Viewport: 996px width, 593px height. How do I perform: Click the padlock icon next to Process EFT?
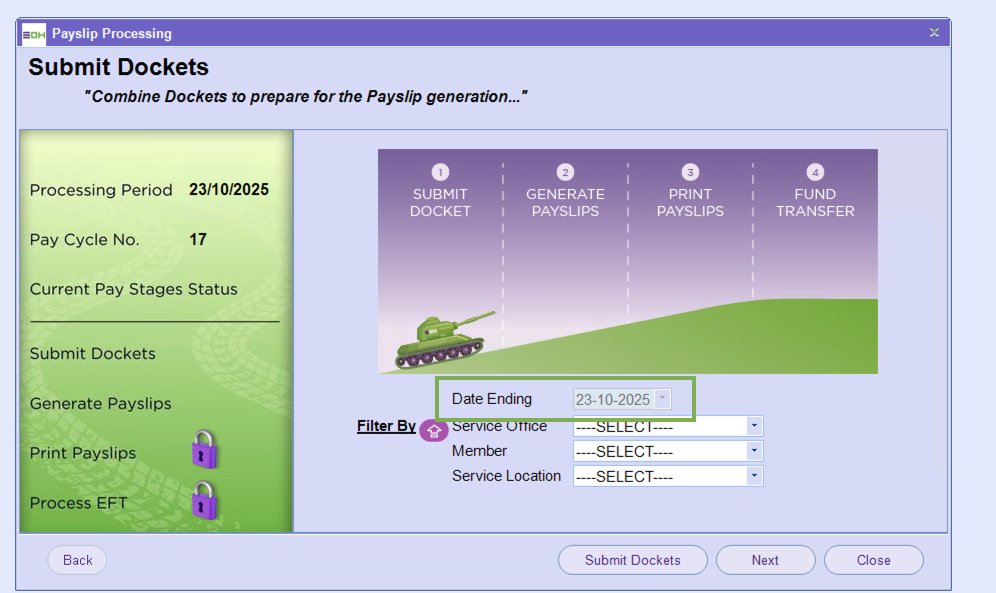pyautogui.click(x=204, y=500)
